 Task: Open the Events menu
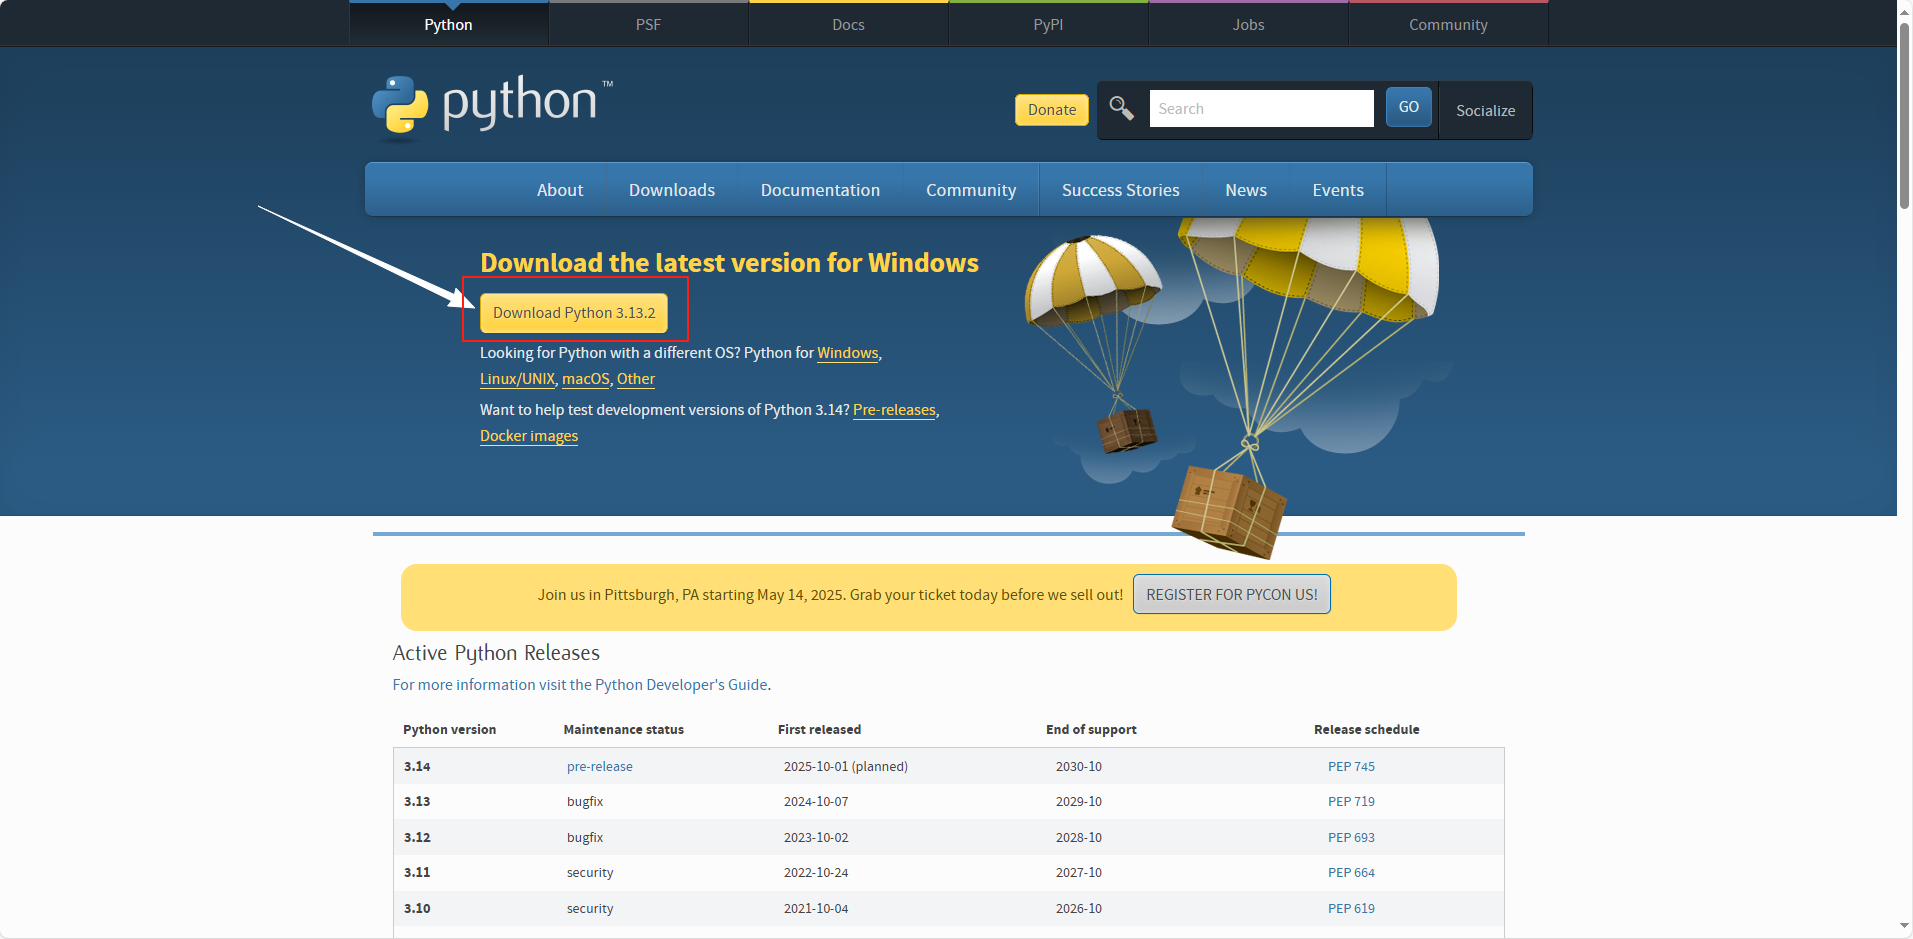coord(1337,189)
